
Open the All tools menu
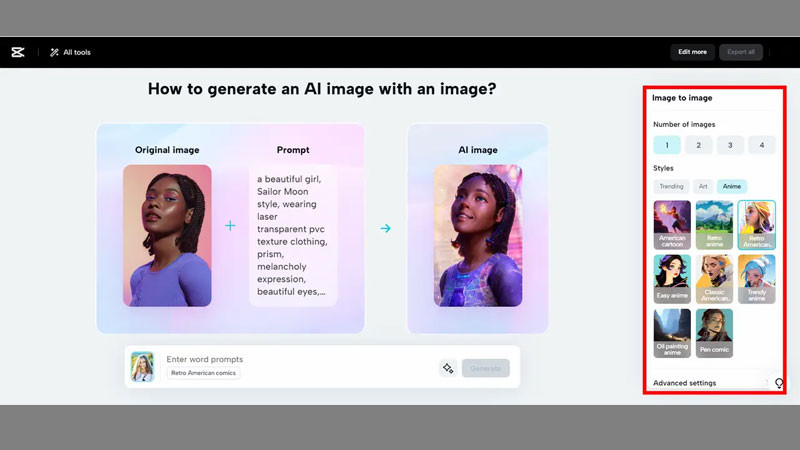(69, 52)
